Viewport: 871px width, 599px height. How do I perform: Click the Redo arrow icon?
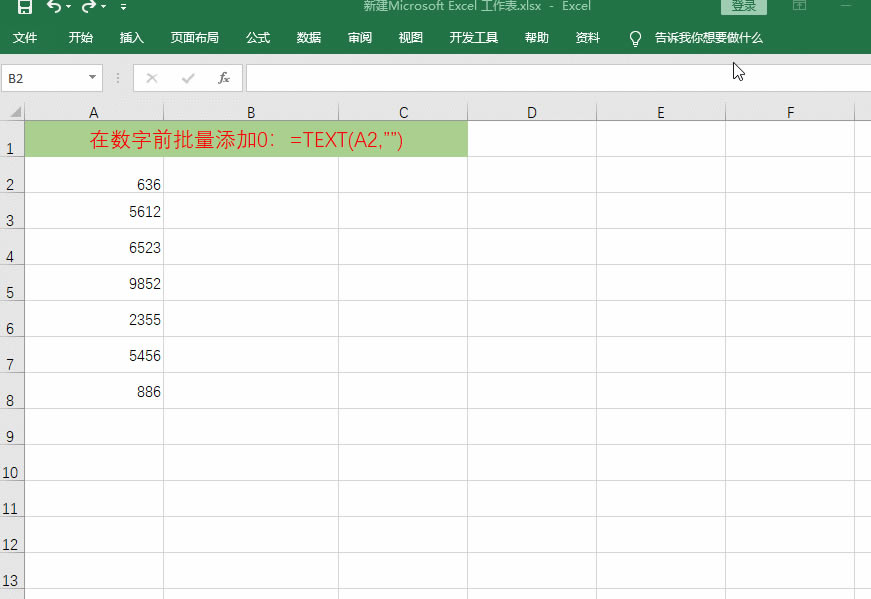tap(88, 7)
